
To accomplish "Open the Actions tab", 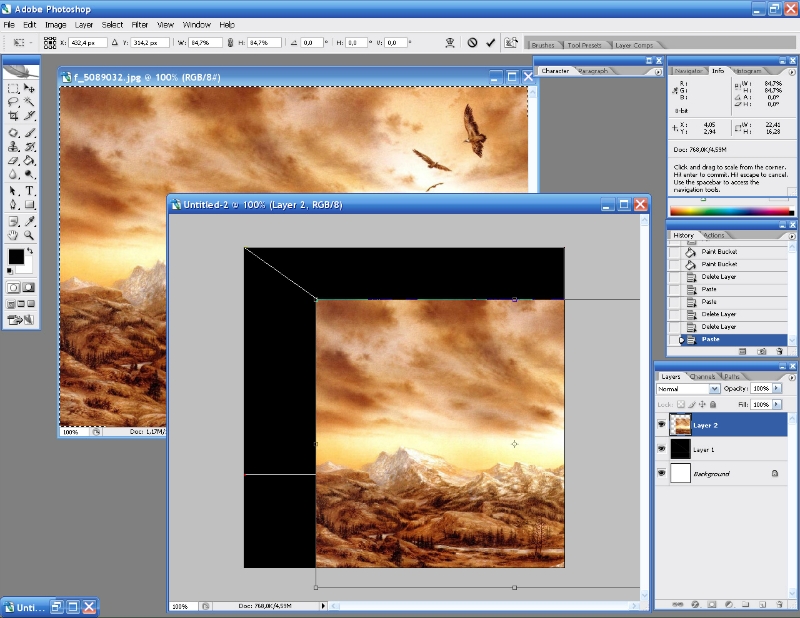I will coord(714,235).
